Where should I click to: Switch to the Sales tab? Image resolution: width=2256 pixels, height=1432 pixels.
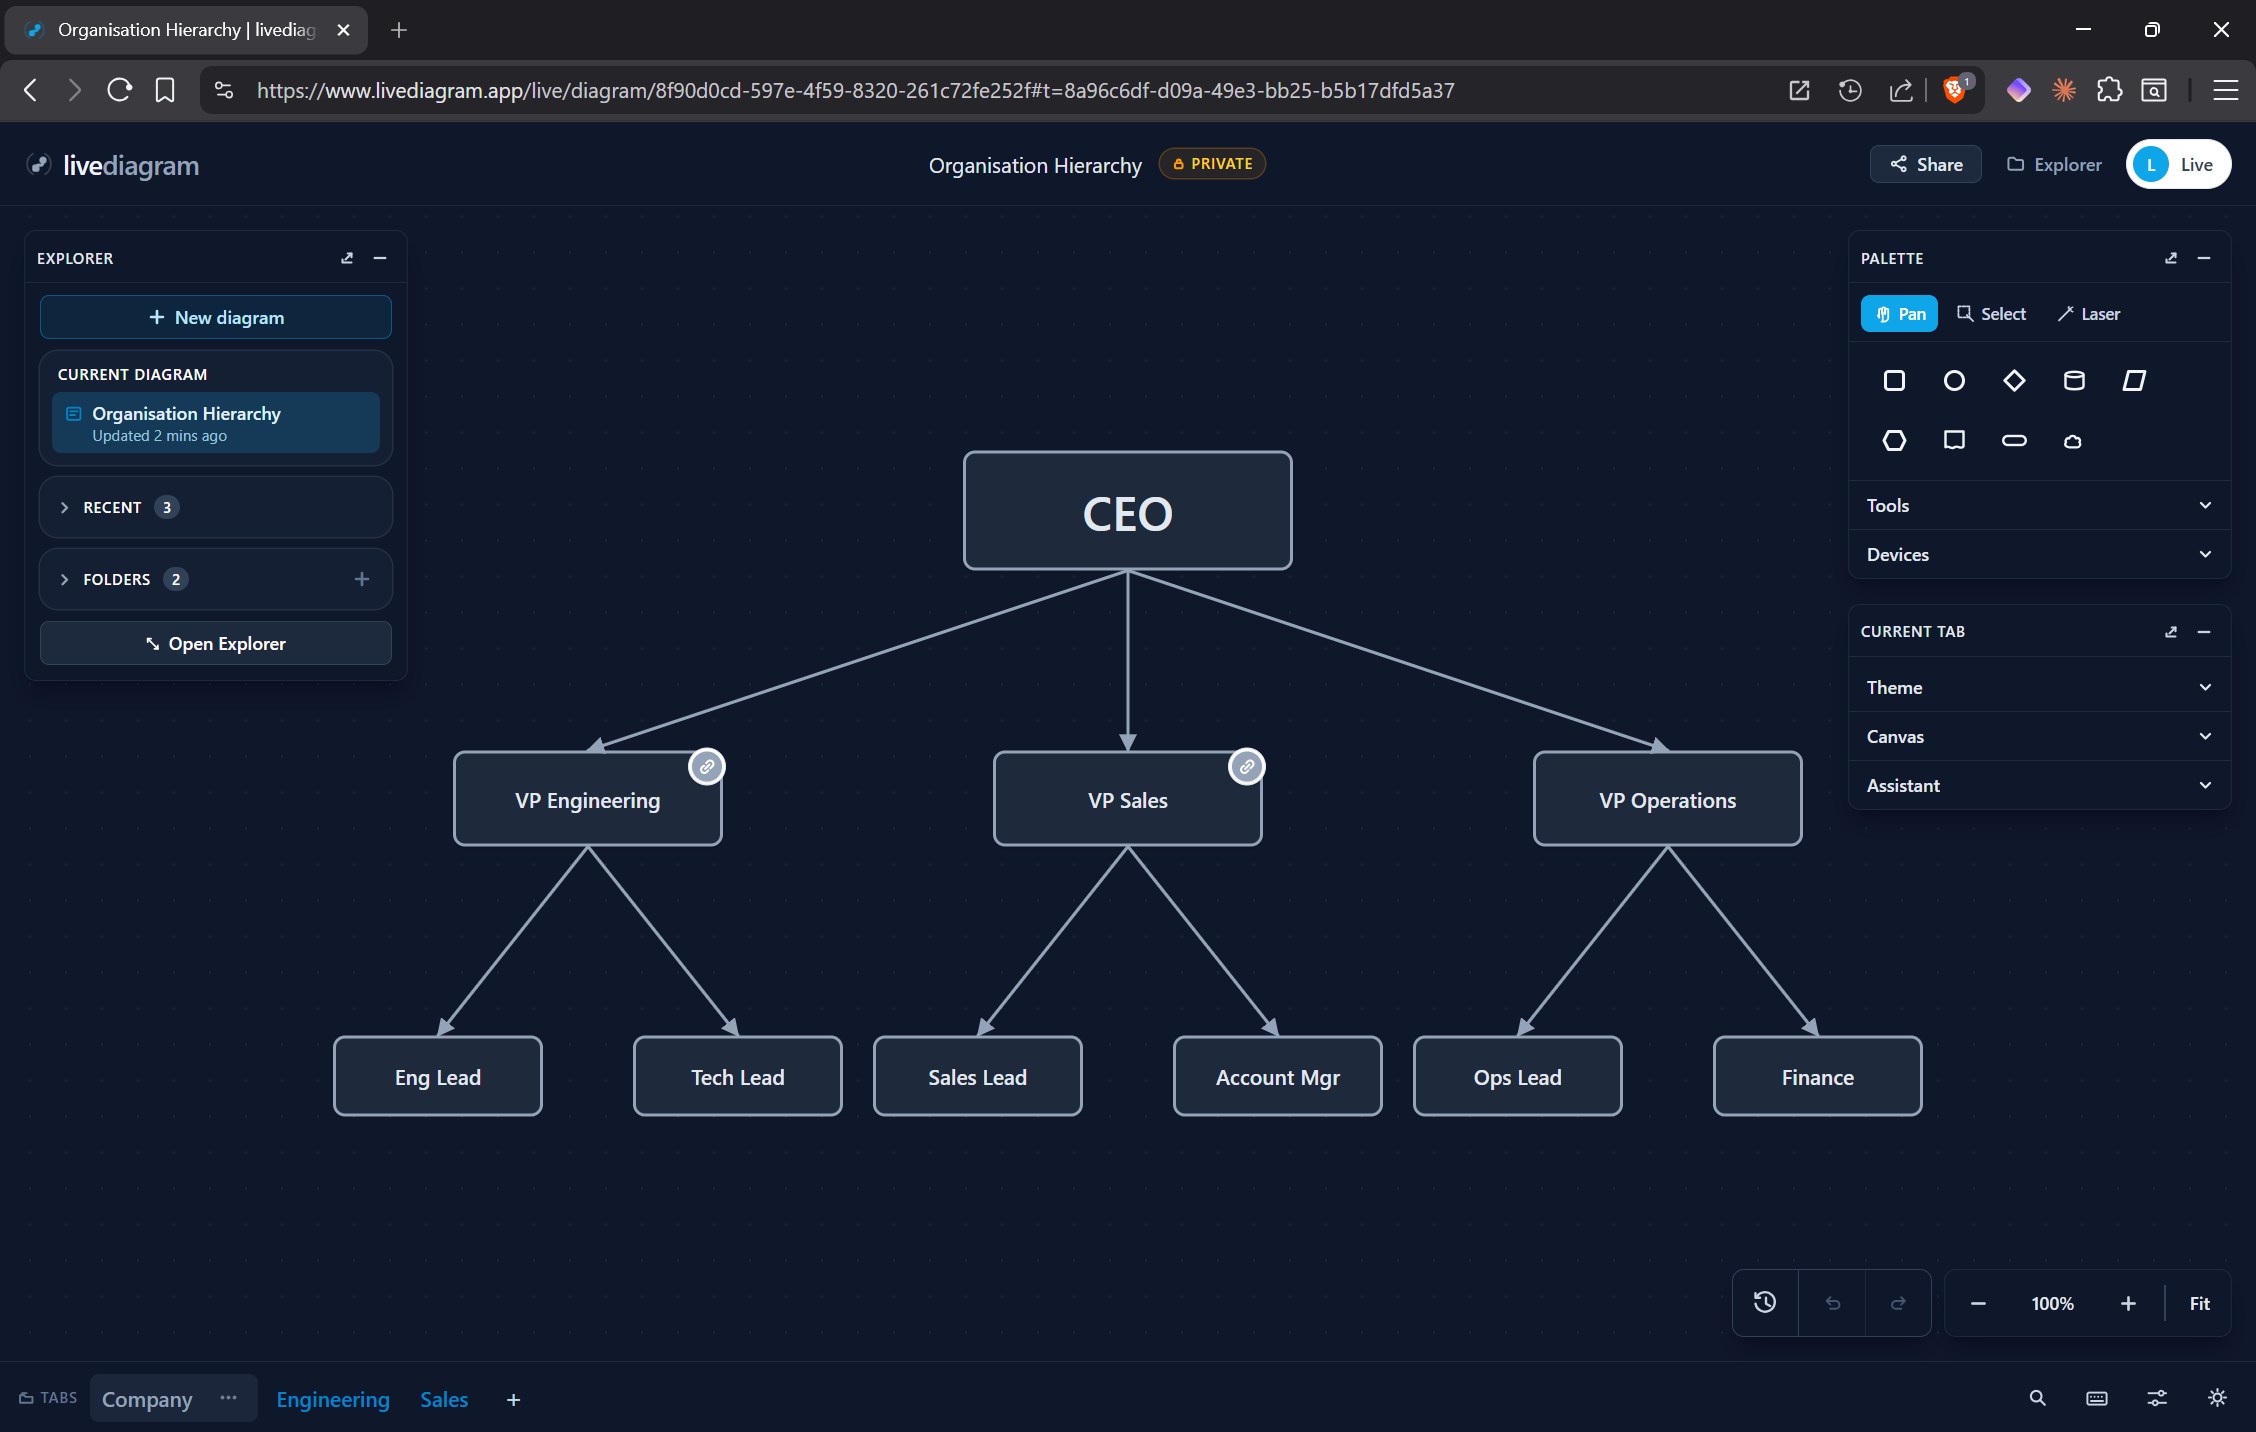point(444,1399)
